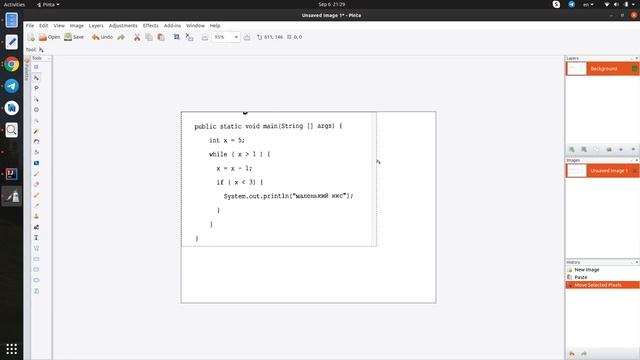Open the View menu
640x360 pixels.
(x=59, y=26)
